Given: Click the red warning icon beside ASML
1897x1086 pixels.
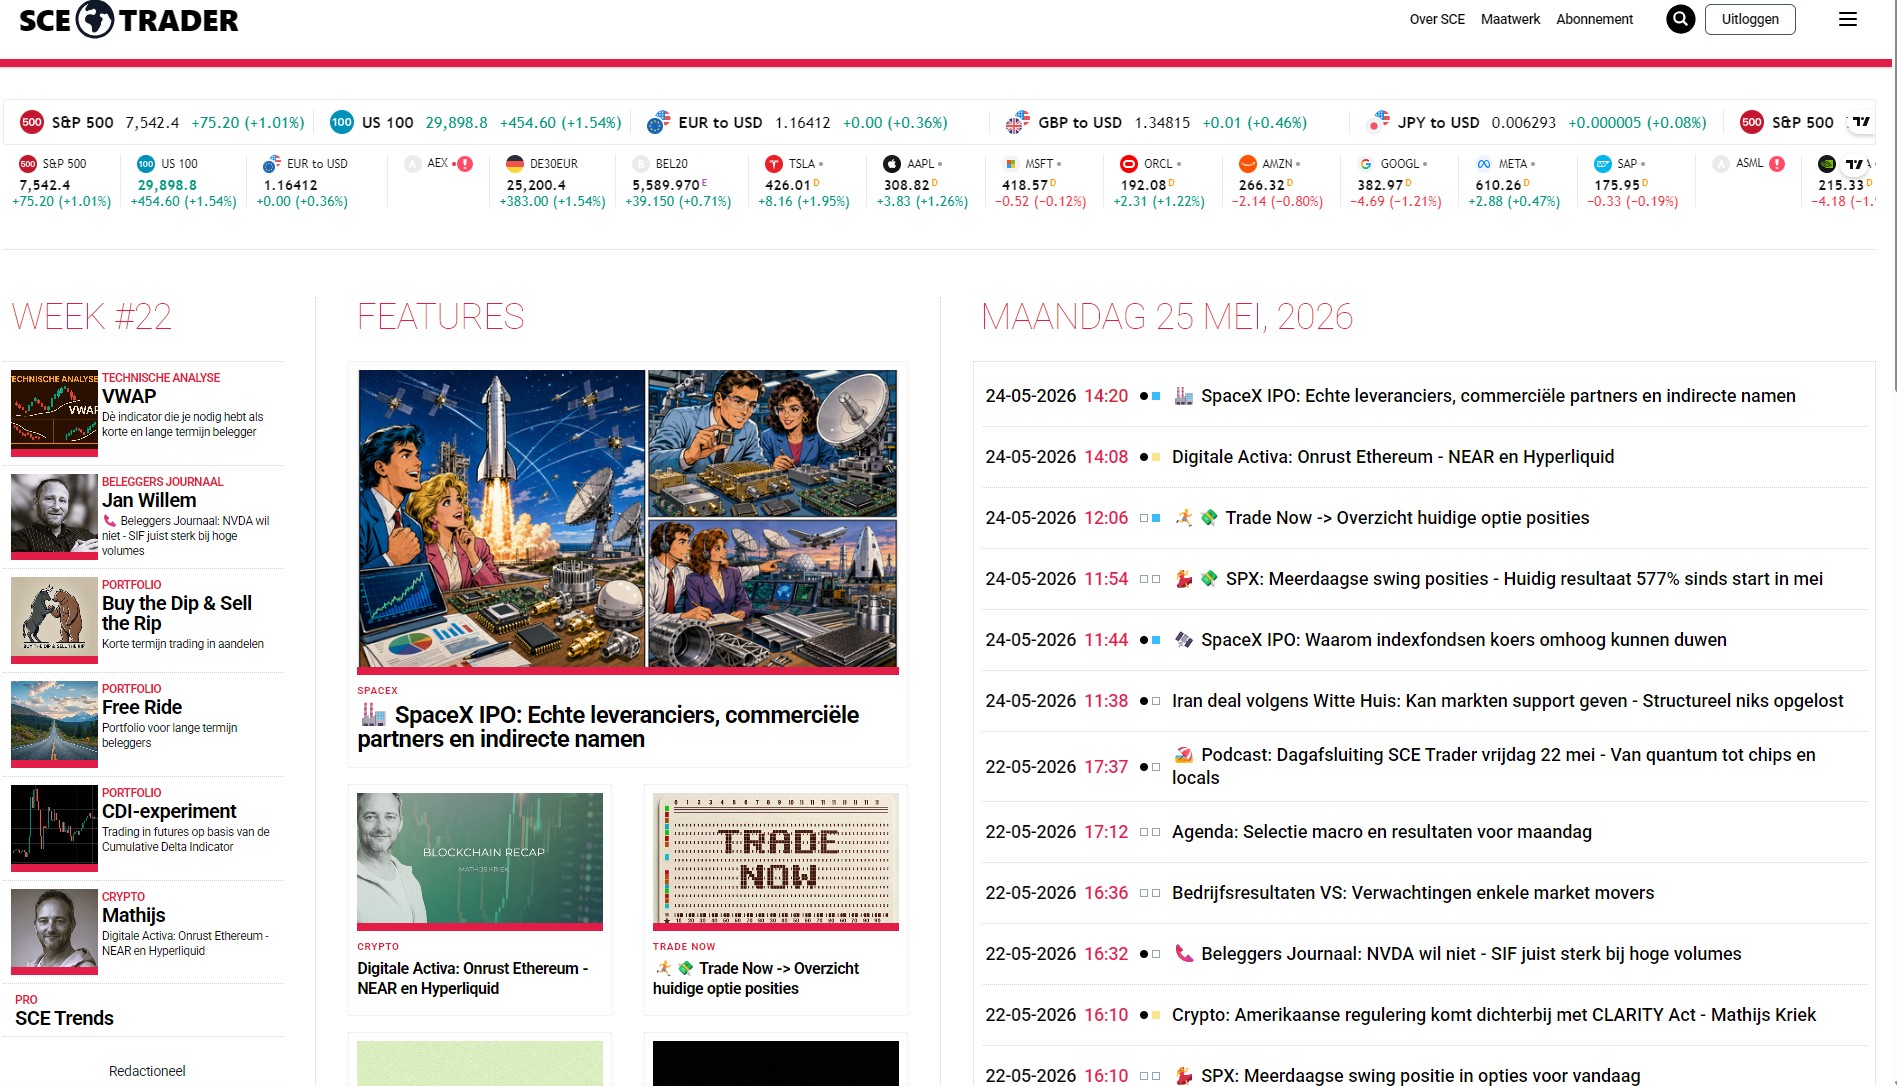Looking at the screenshot, I should point(1777,164).
